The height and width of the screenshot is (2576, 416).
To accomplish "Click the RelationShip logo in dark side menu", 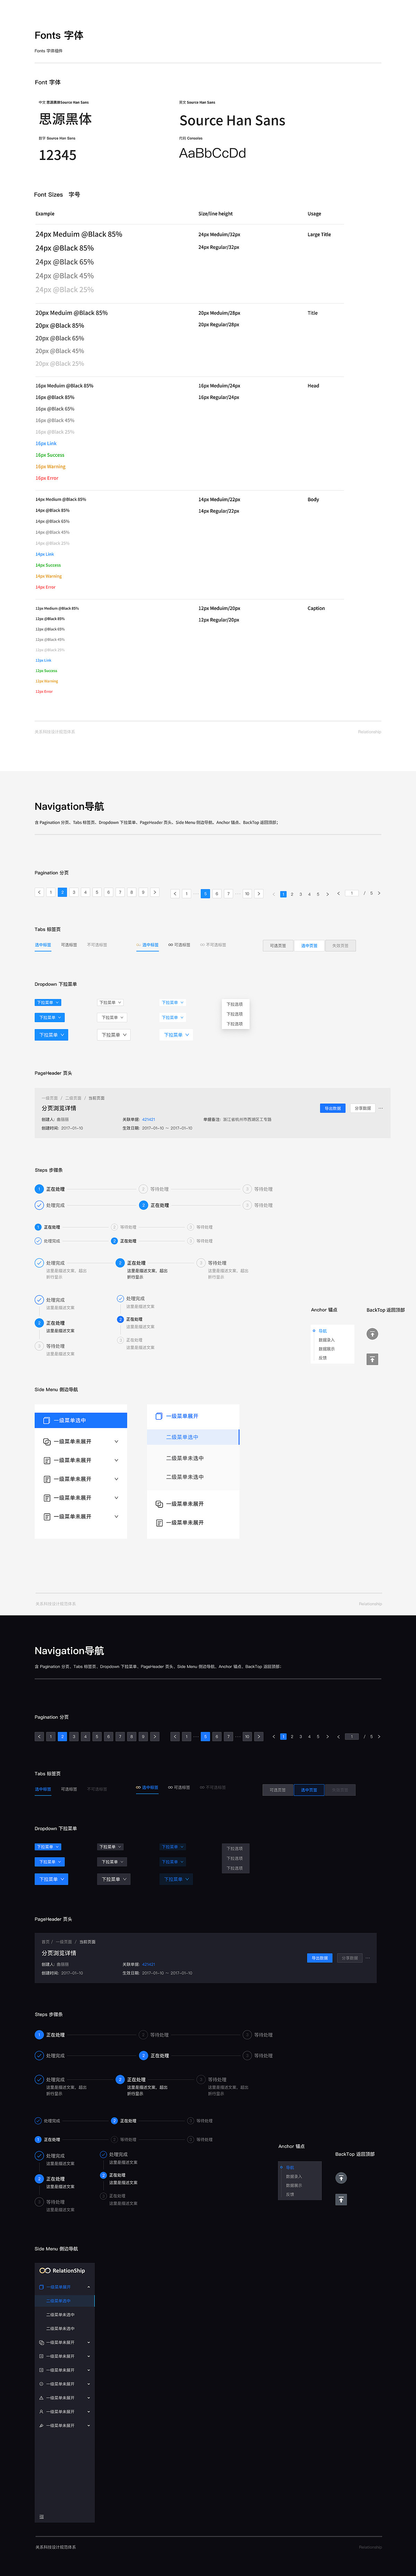I will (62, 2271).
